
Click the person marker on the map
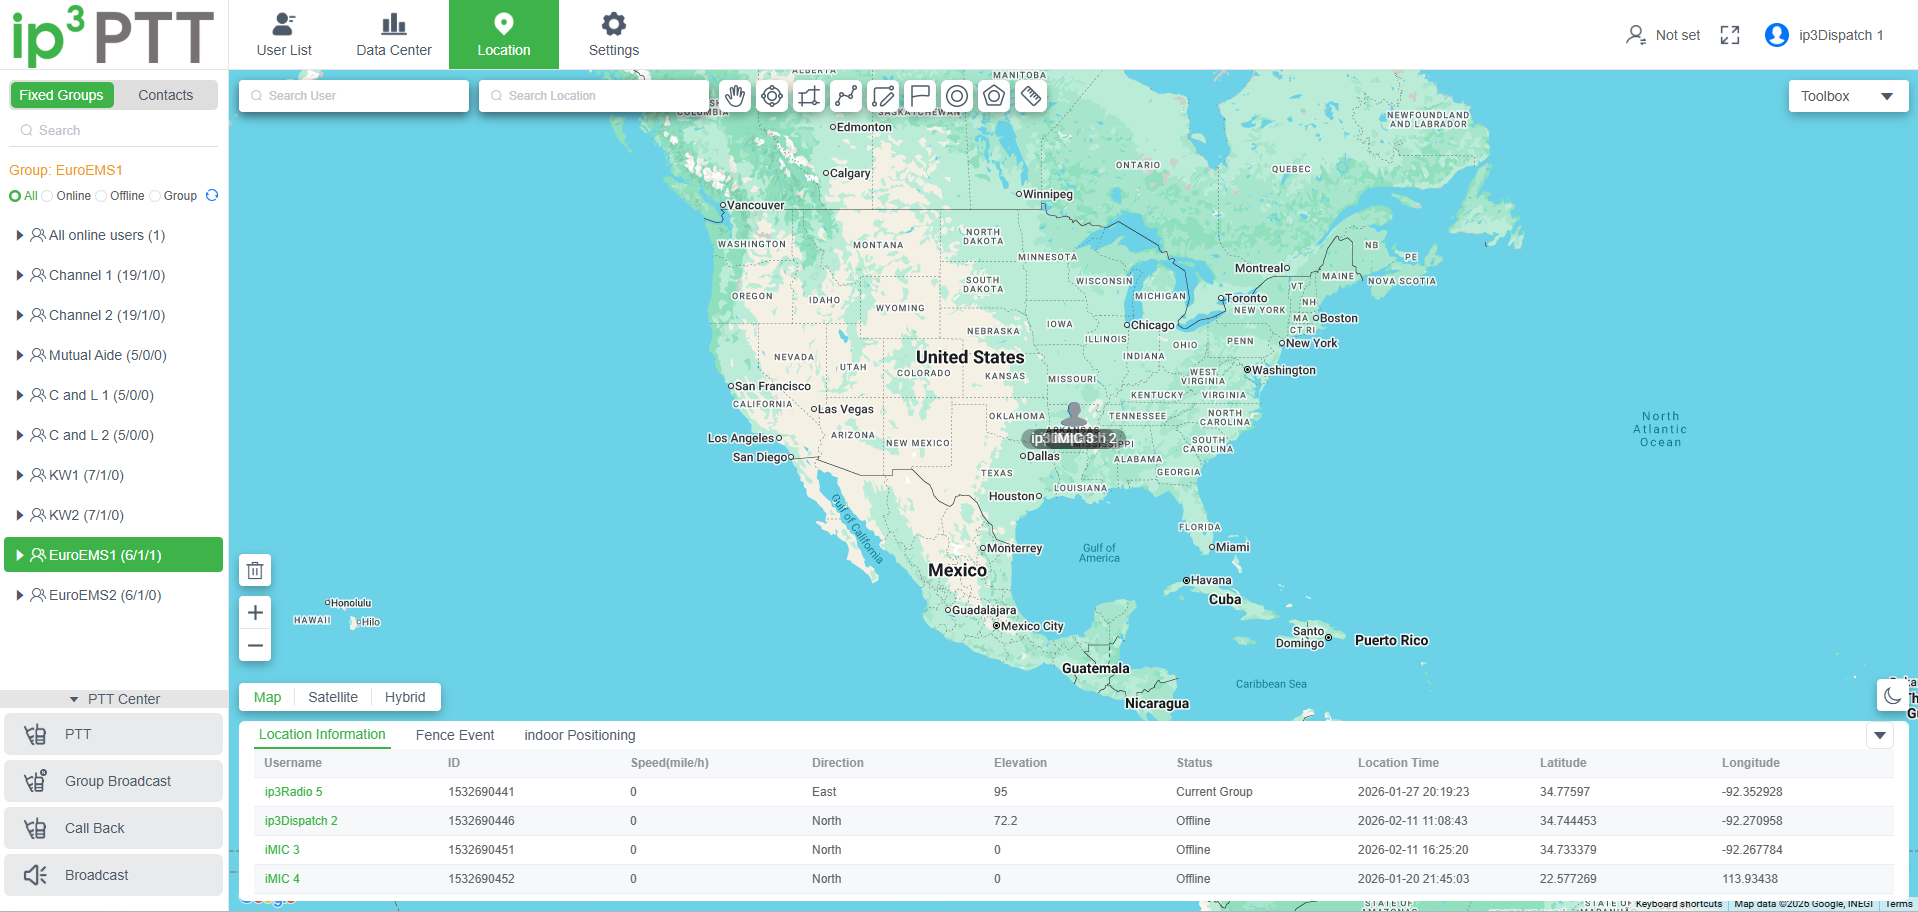pos(1074,414)
